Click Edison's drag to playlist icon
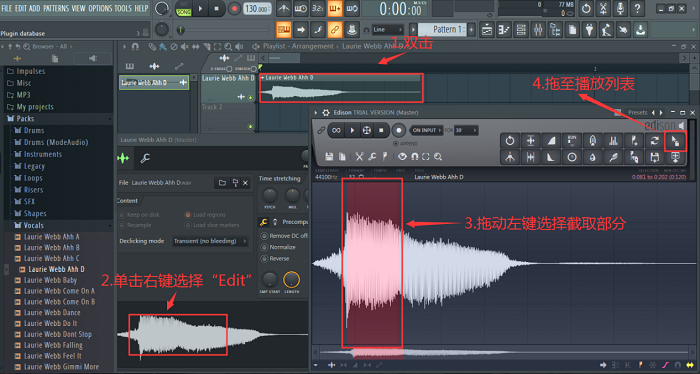 [x=675, y=141]
